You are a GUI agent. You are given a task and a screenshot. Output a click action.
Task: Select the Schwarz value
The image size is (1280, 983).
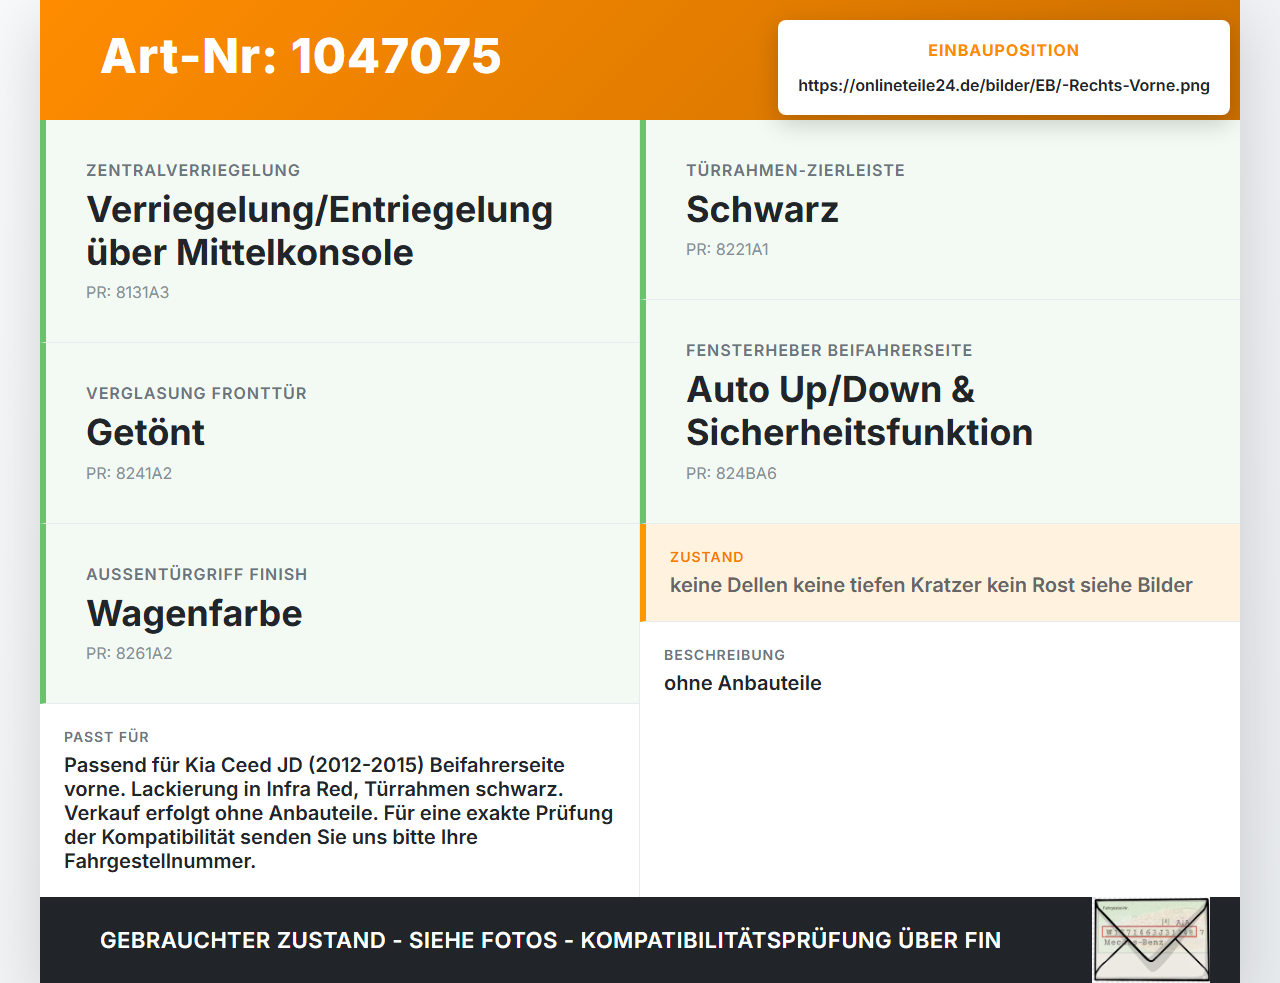(x=762, y=210)
